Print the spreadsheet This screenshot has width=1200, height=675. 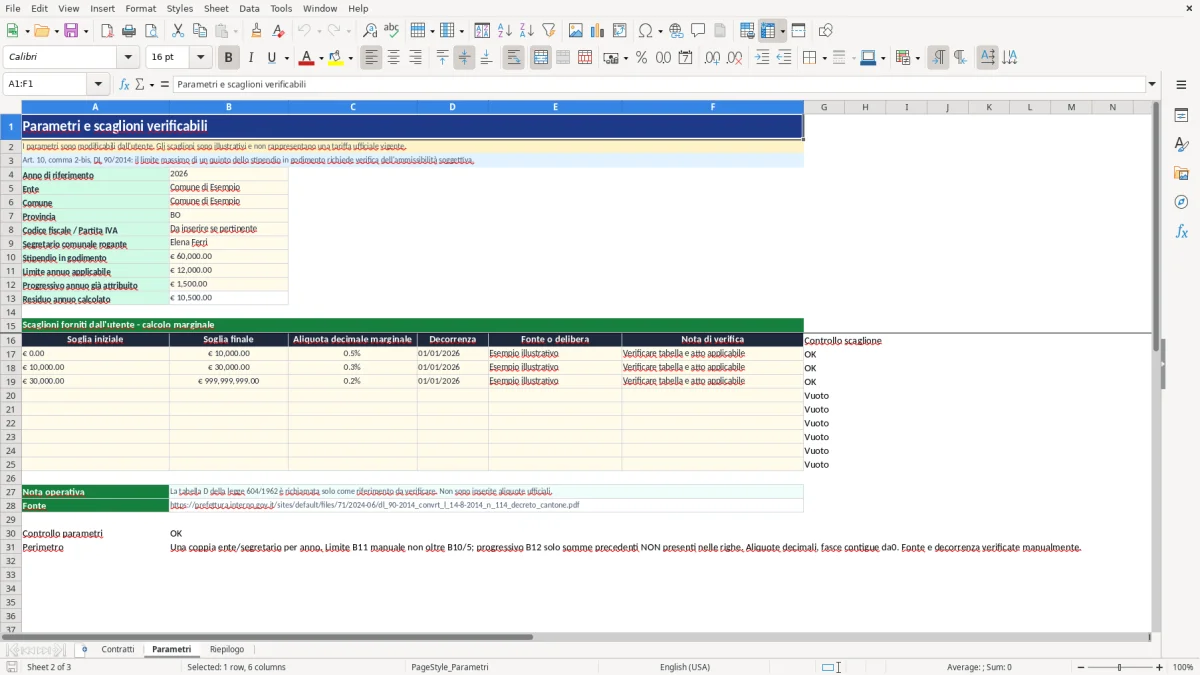point(128,31)
